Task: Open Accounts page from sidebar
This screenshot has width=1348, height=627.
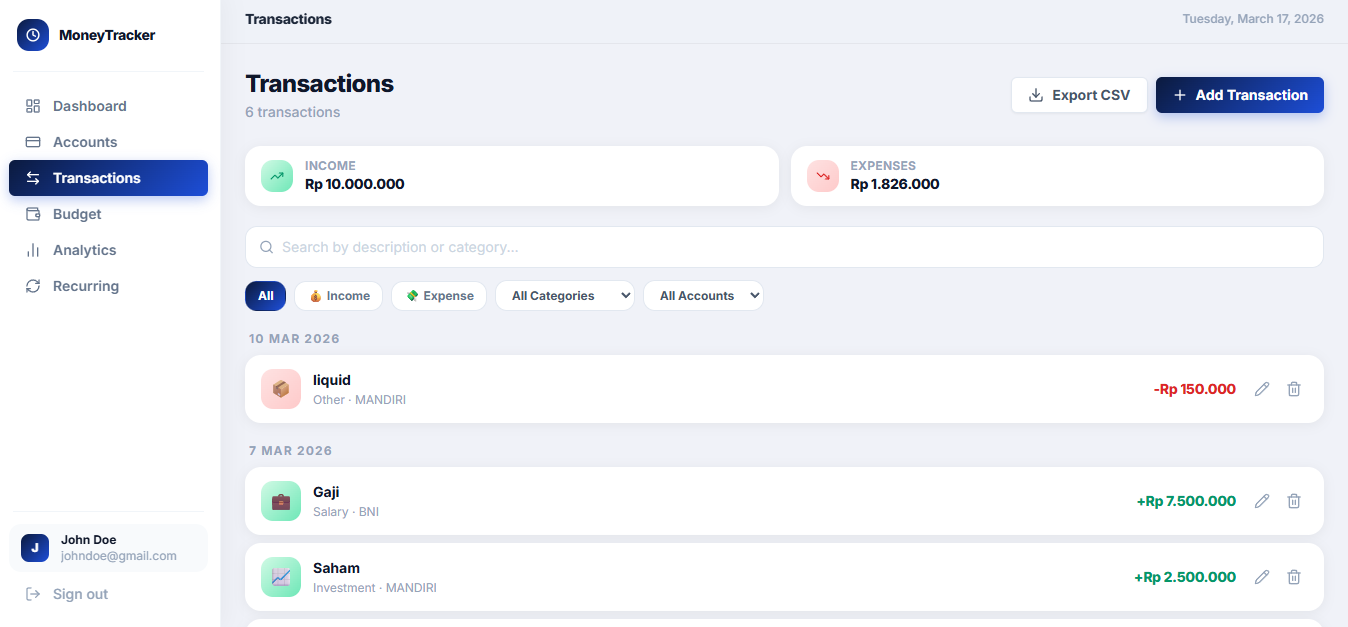Action: pos(108,142)
